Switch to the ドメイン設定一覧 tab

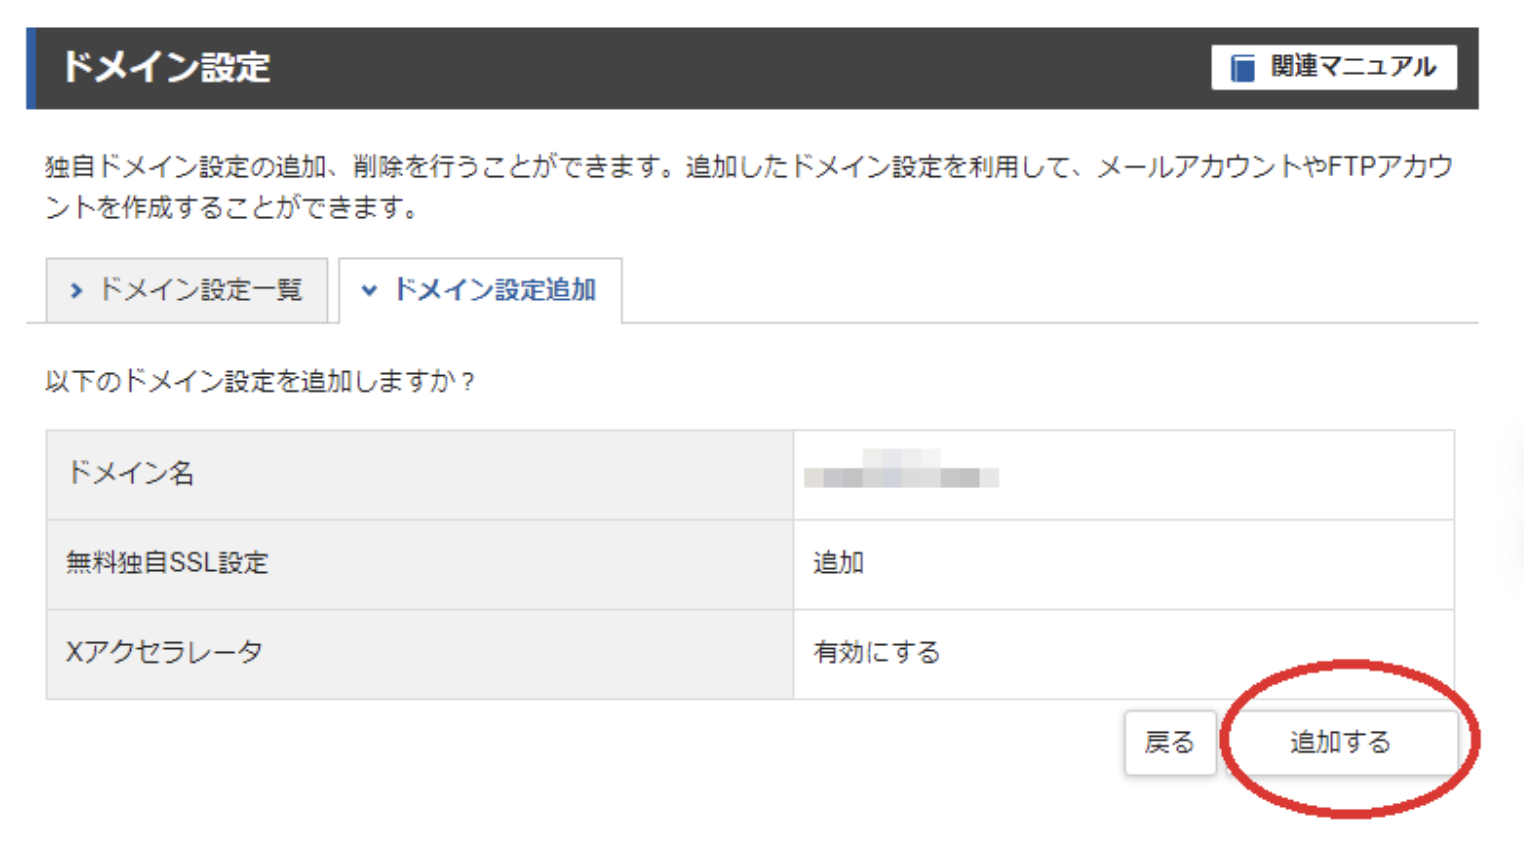(187, 290)
